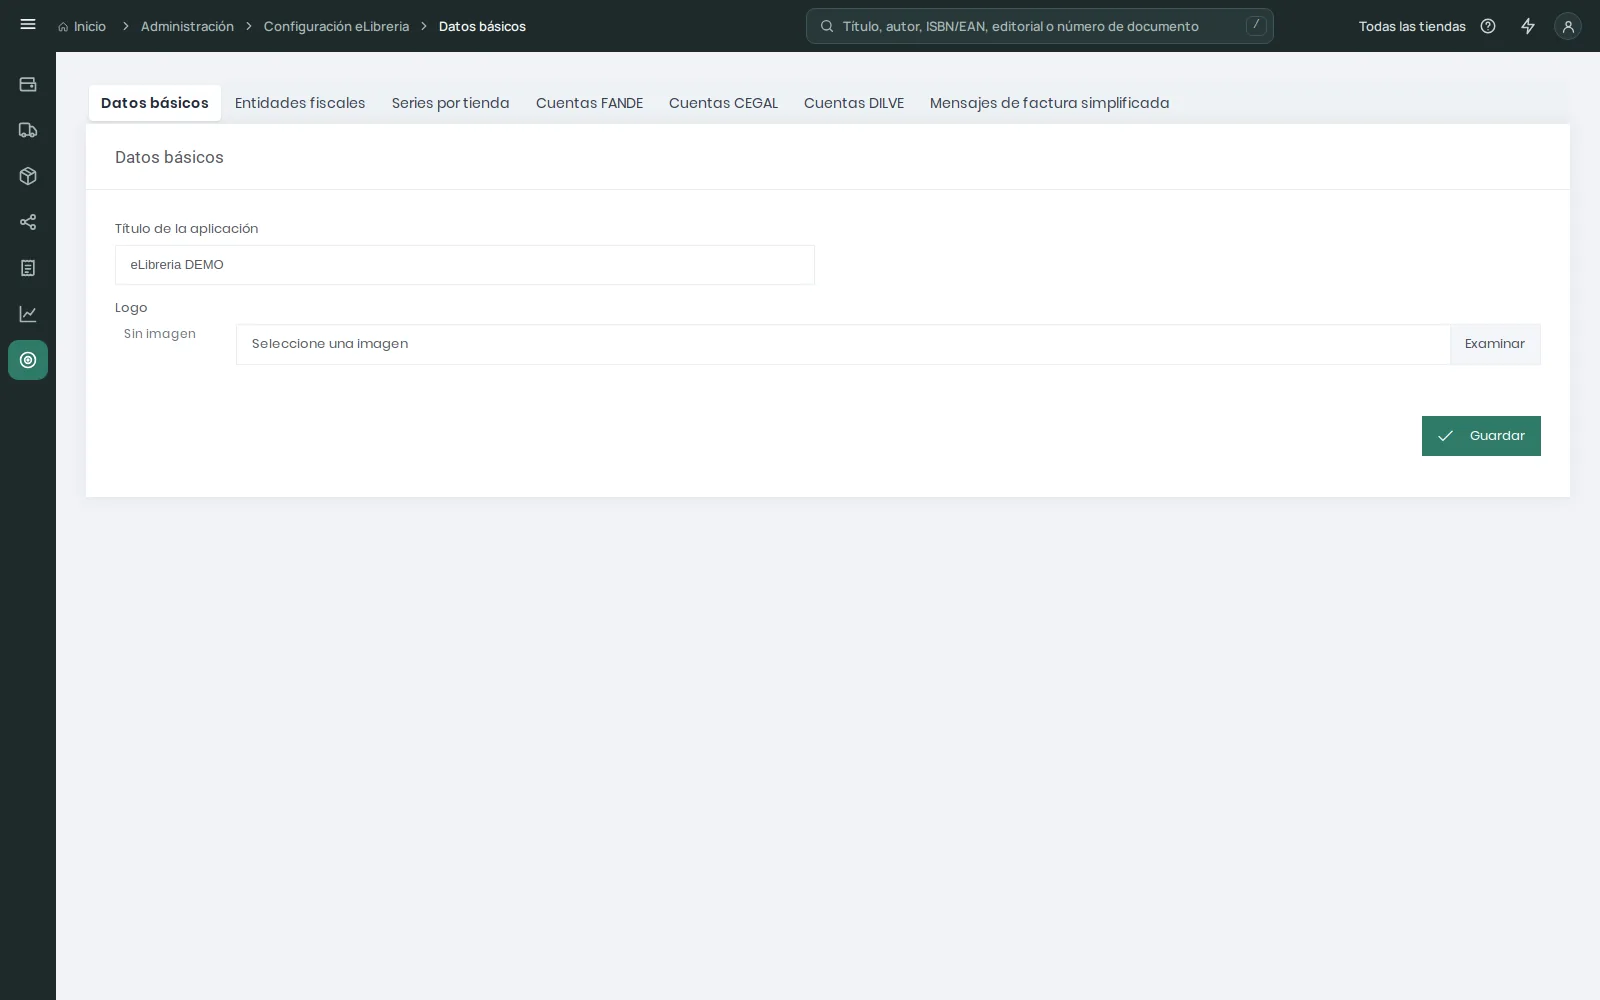Click the Datos básicos breadcrumb
The height and width of the screenshot is (1000, 1600).
coord(482,26)
